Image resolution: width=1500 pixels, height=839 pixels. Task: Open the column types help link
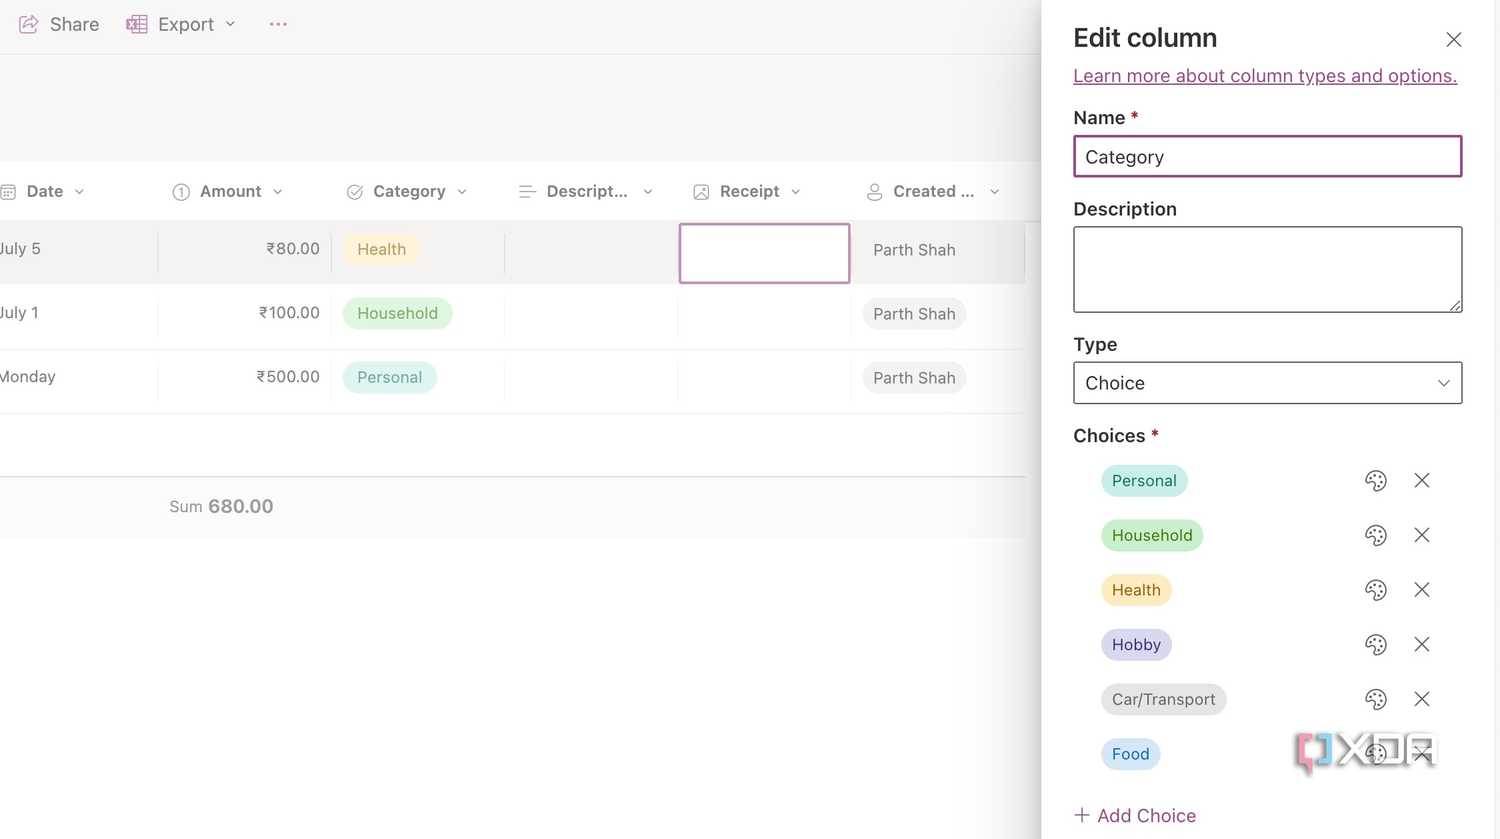(x=1265, y=76)
